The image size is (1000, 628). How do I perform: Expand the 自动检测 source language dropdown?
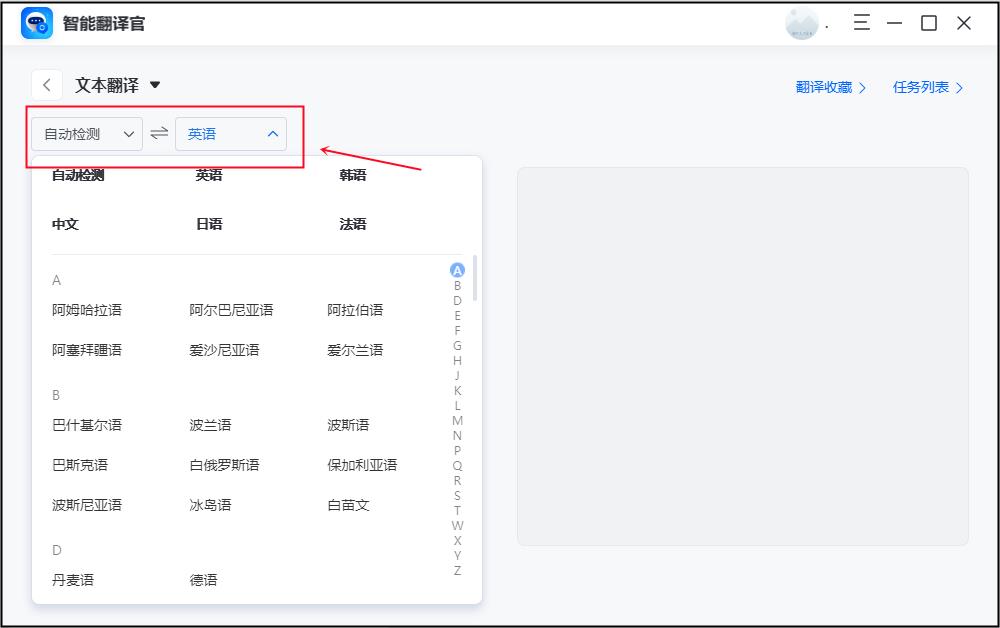point(87,134)
